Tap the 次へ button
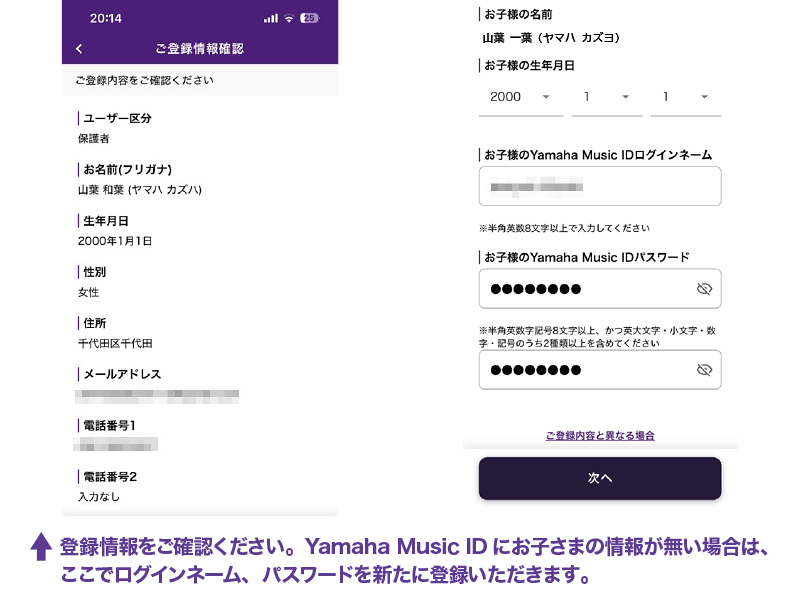Viewport: 800px width, 600px height. [600, 478]
